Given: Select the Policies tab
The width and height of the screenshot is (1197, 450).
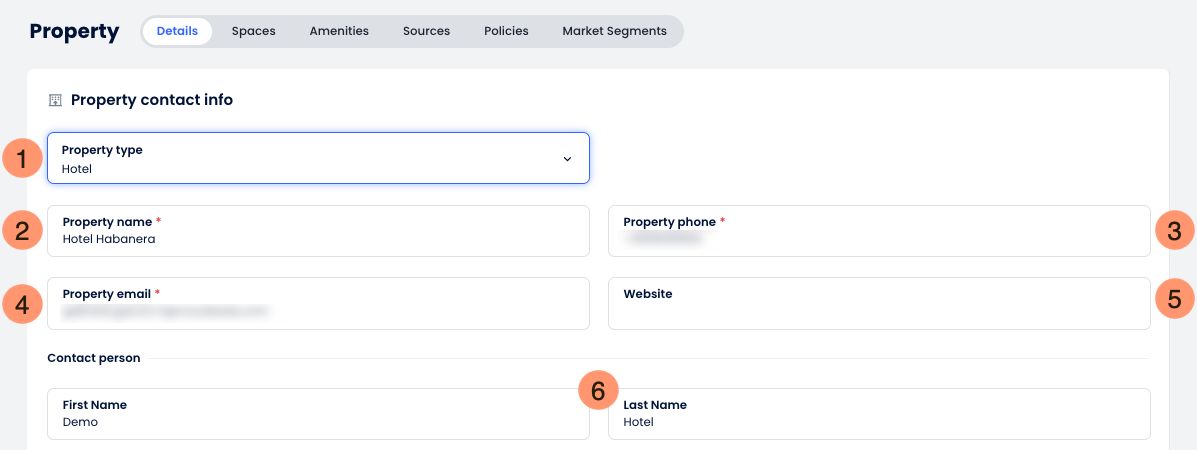Looking at the screenshot, I should (506, 31).
